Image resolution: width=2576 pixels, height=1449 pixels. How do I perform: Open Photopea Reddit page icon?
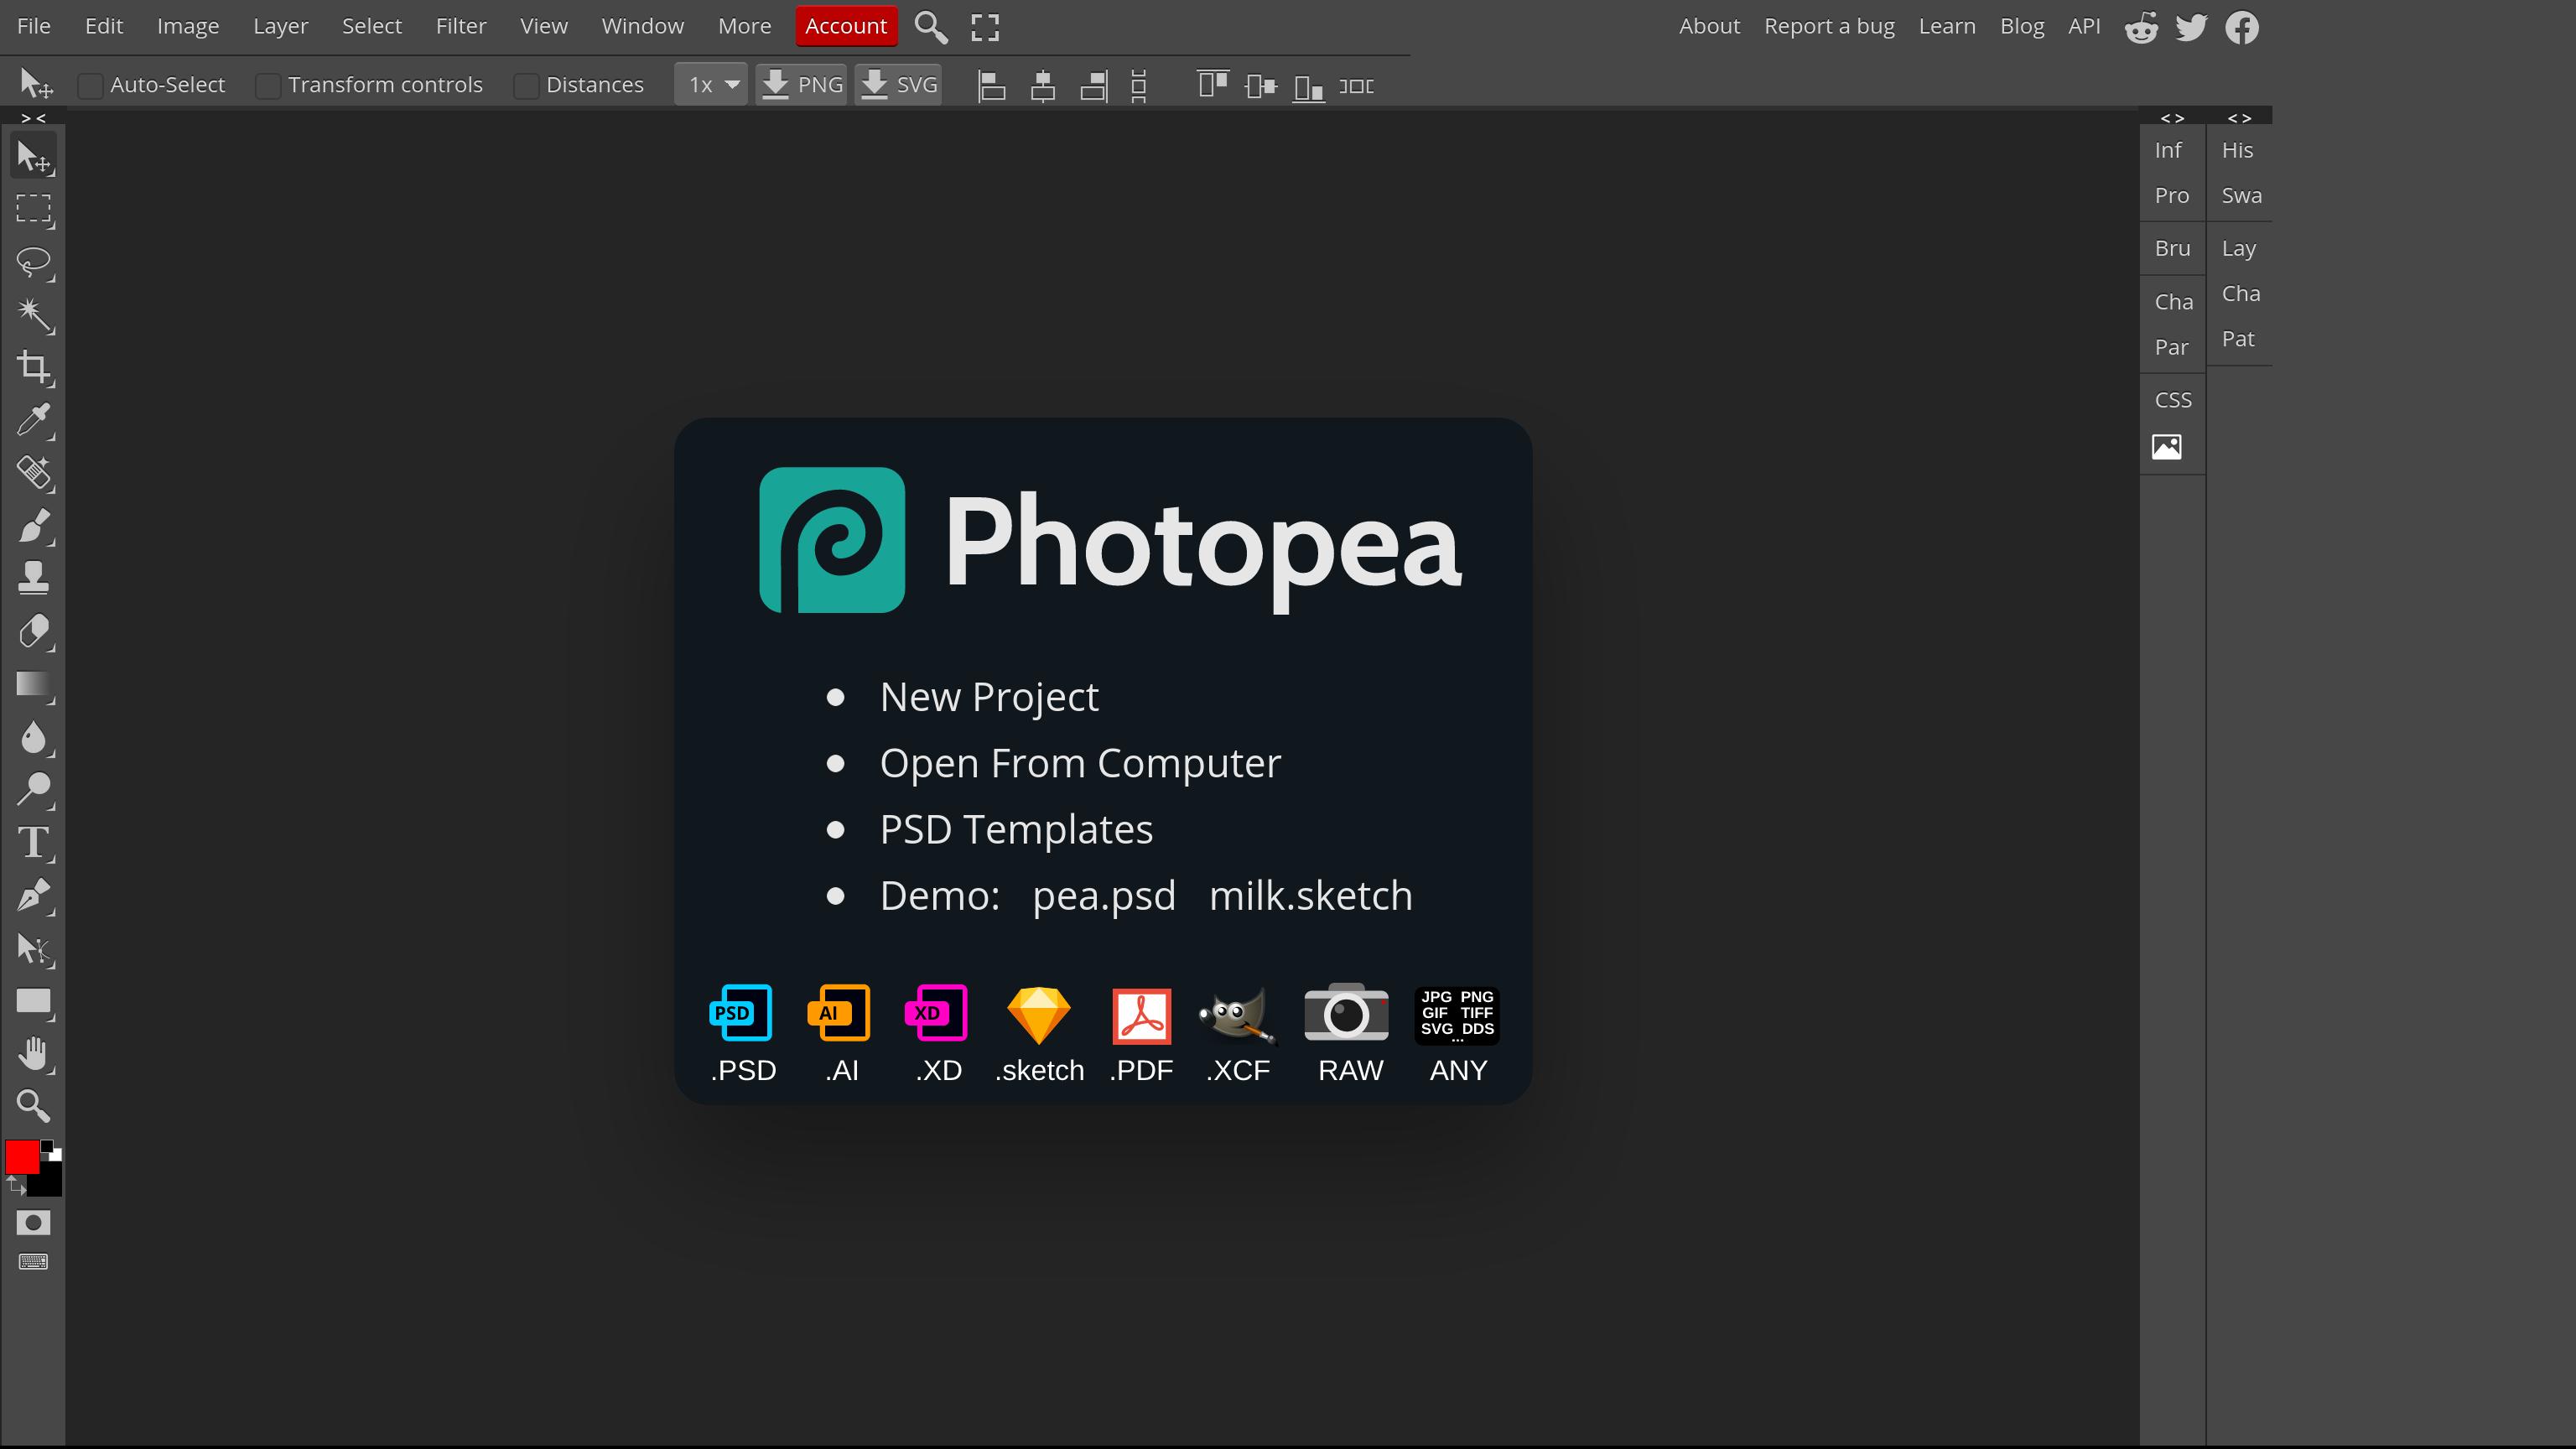tap(2141, 27)
